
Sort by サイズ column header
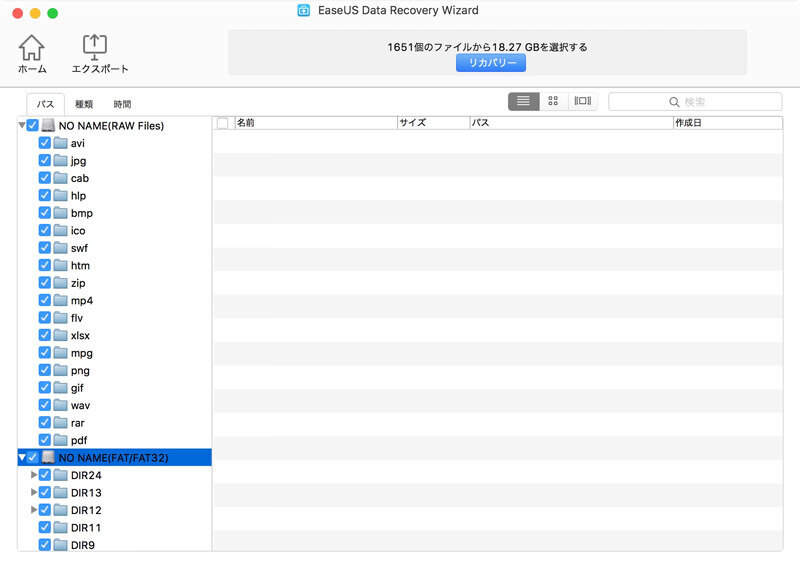tap(433, 123)
